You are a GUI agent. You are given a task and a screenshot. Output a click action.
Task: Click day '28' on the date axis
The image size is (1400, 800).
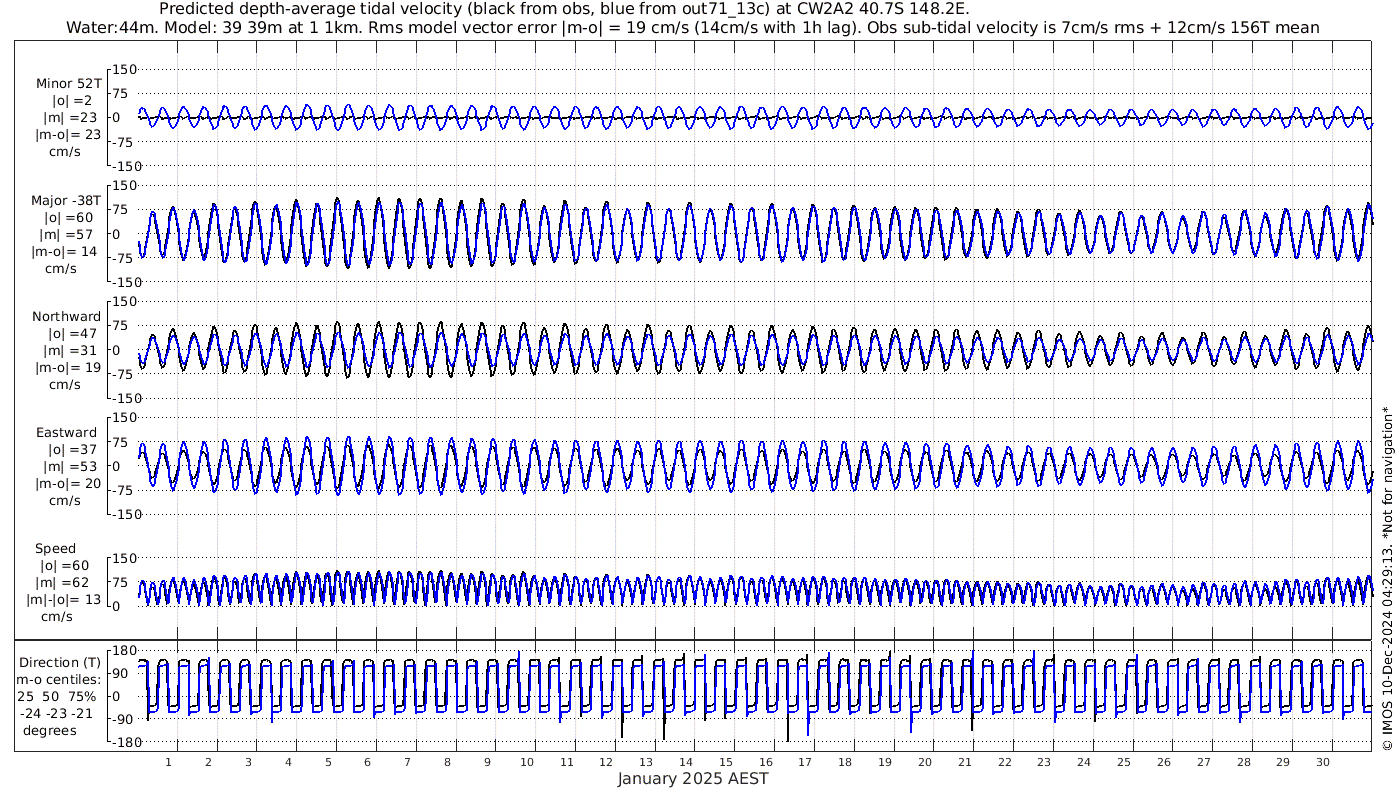click(1243, 762)
